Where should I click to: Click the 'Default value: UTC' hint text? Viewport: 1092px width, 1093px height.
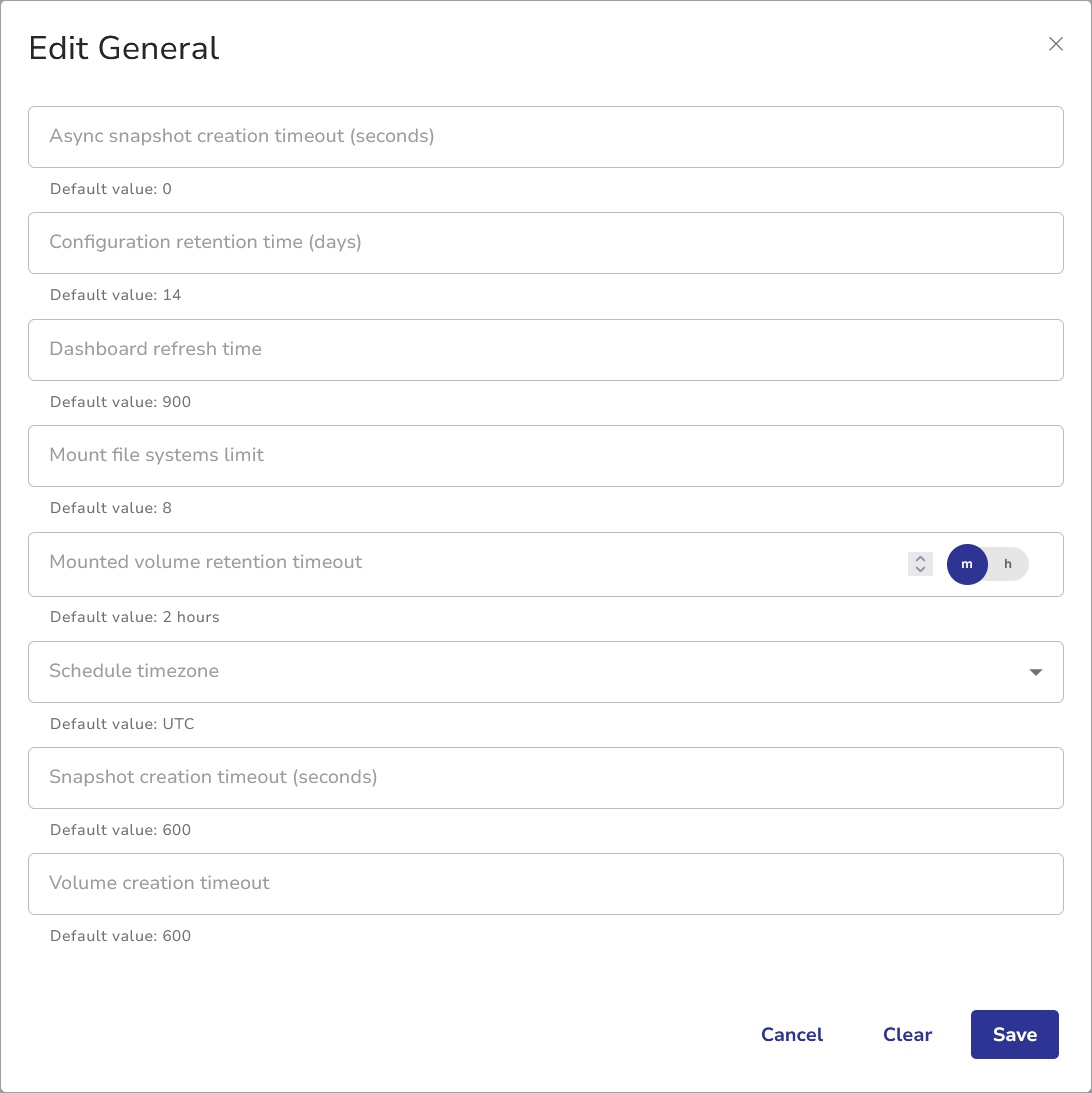122,724
